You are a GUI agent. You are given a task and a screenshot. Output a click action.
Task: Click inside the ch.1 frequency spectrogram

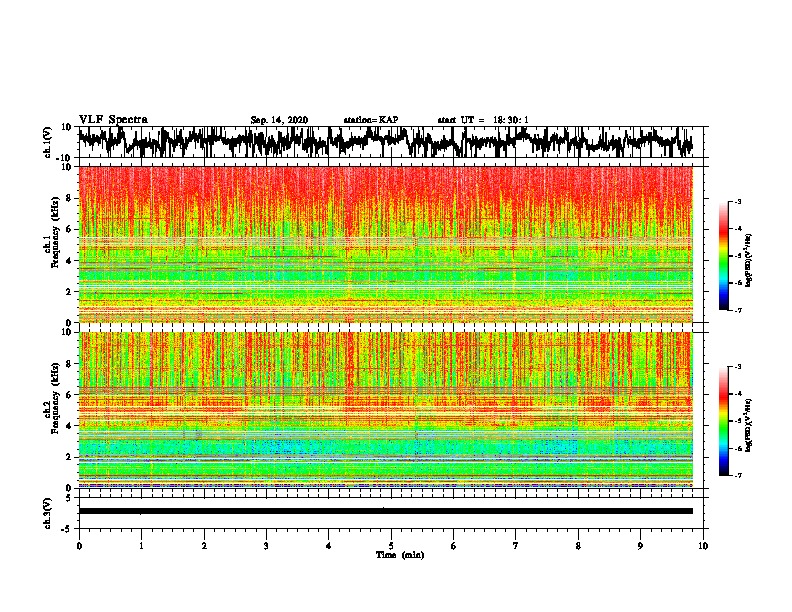(385, 244)
